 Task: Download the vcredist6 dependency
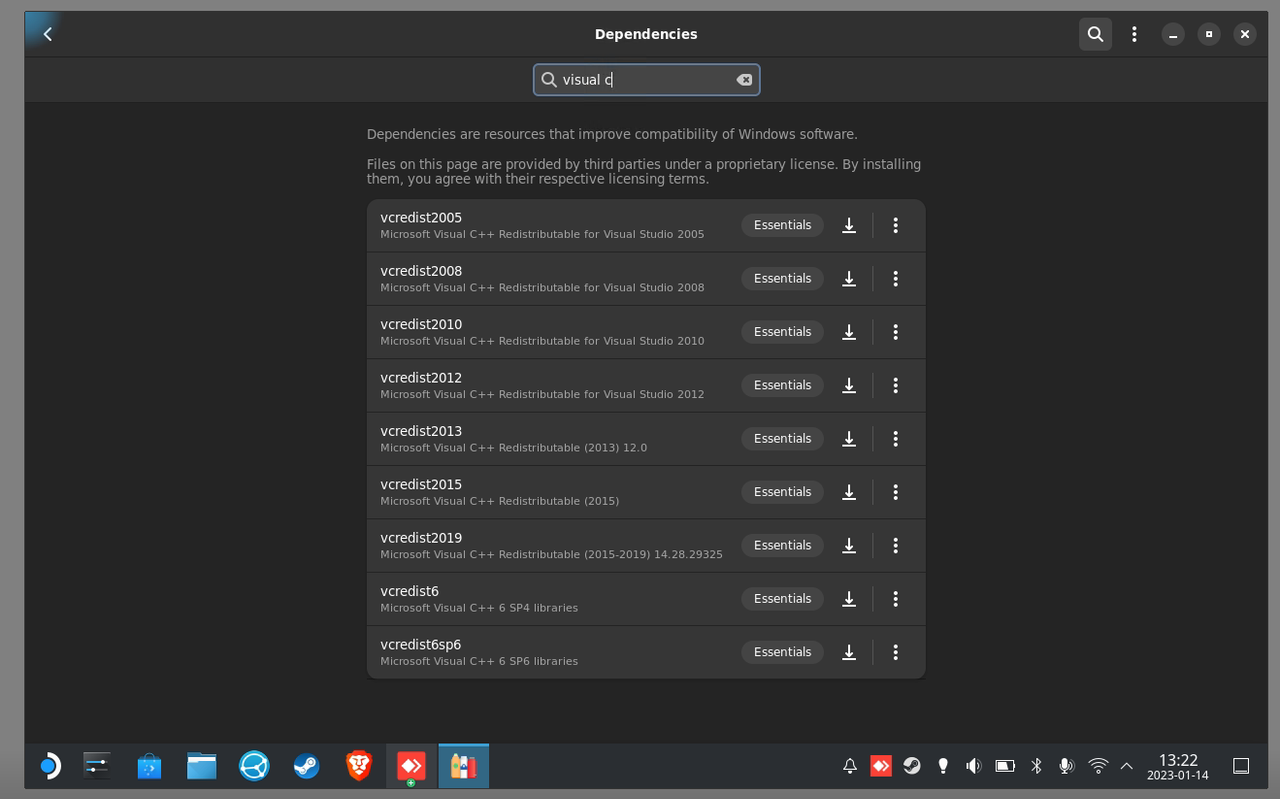(x=849, y=599)
